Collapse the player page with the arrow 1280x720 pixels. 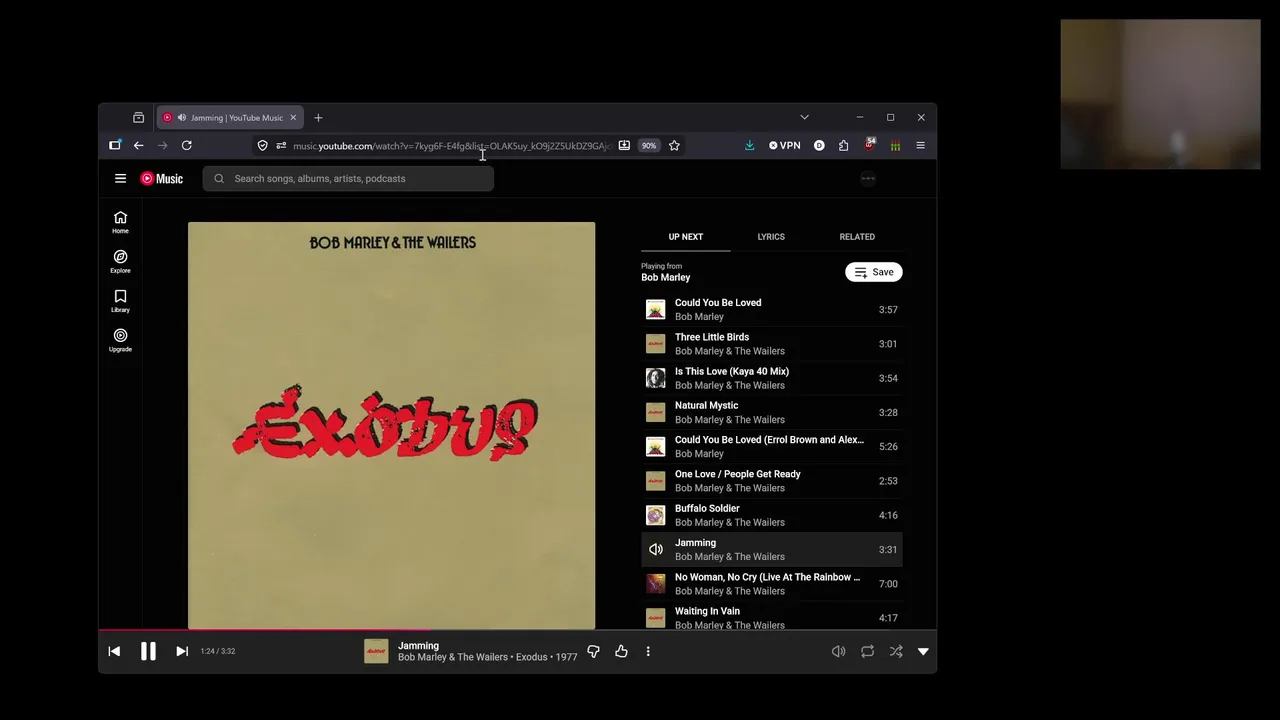coord(923,651)
